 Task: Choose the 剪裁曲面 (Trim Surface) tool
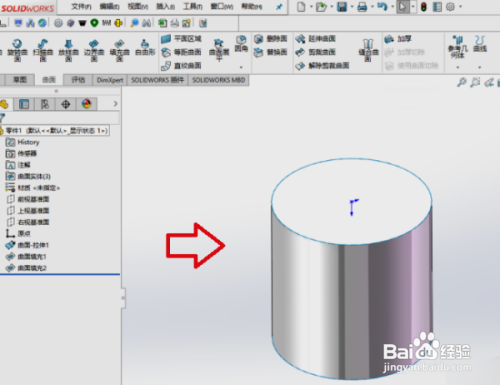point(315,52)
